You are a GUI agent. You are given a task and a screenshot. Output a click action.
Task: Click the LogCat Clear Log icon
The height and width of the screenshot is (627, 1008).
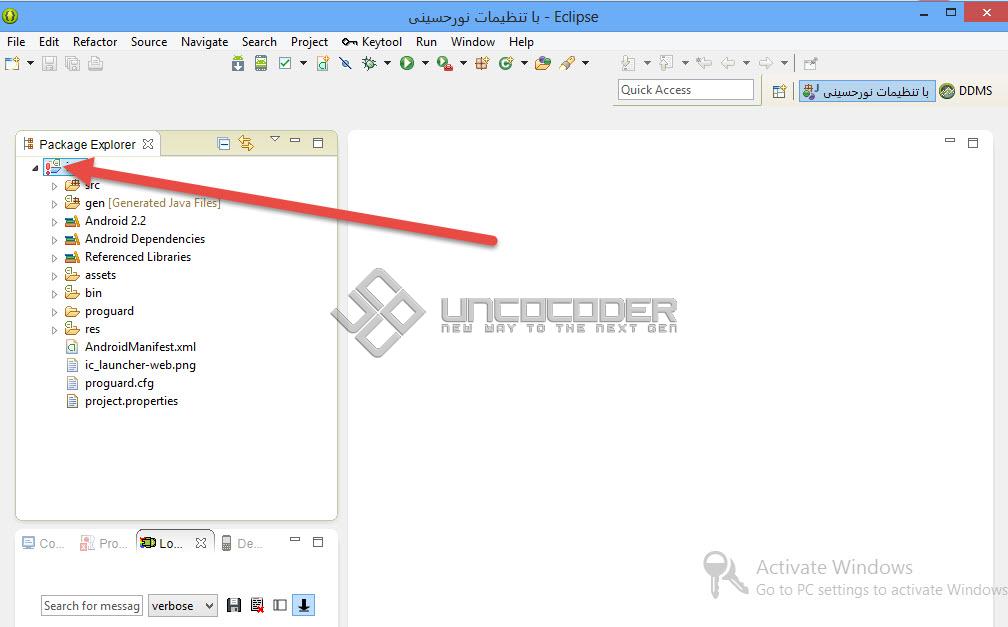tap(257, 605)
